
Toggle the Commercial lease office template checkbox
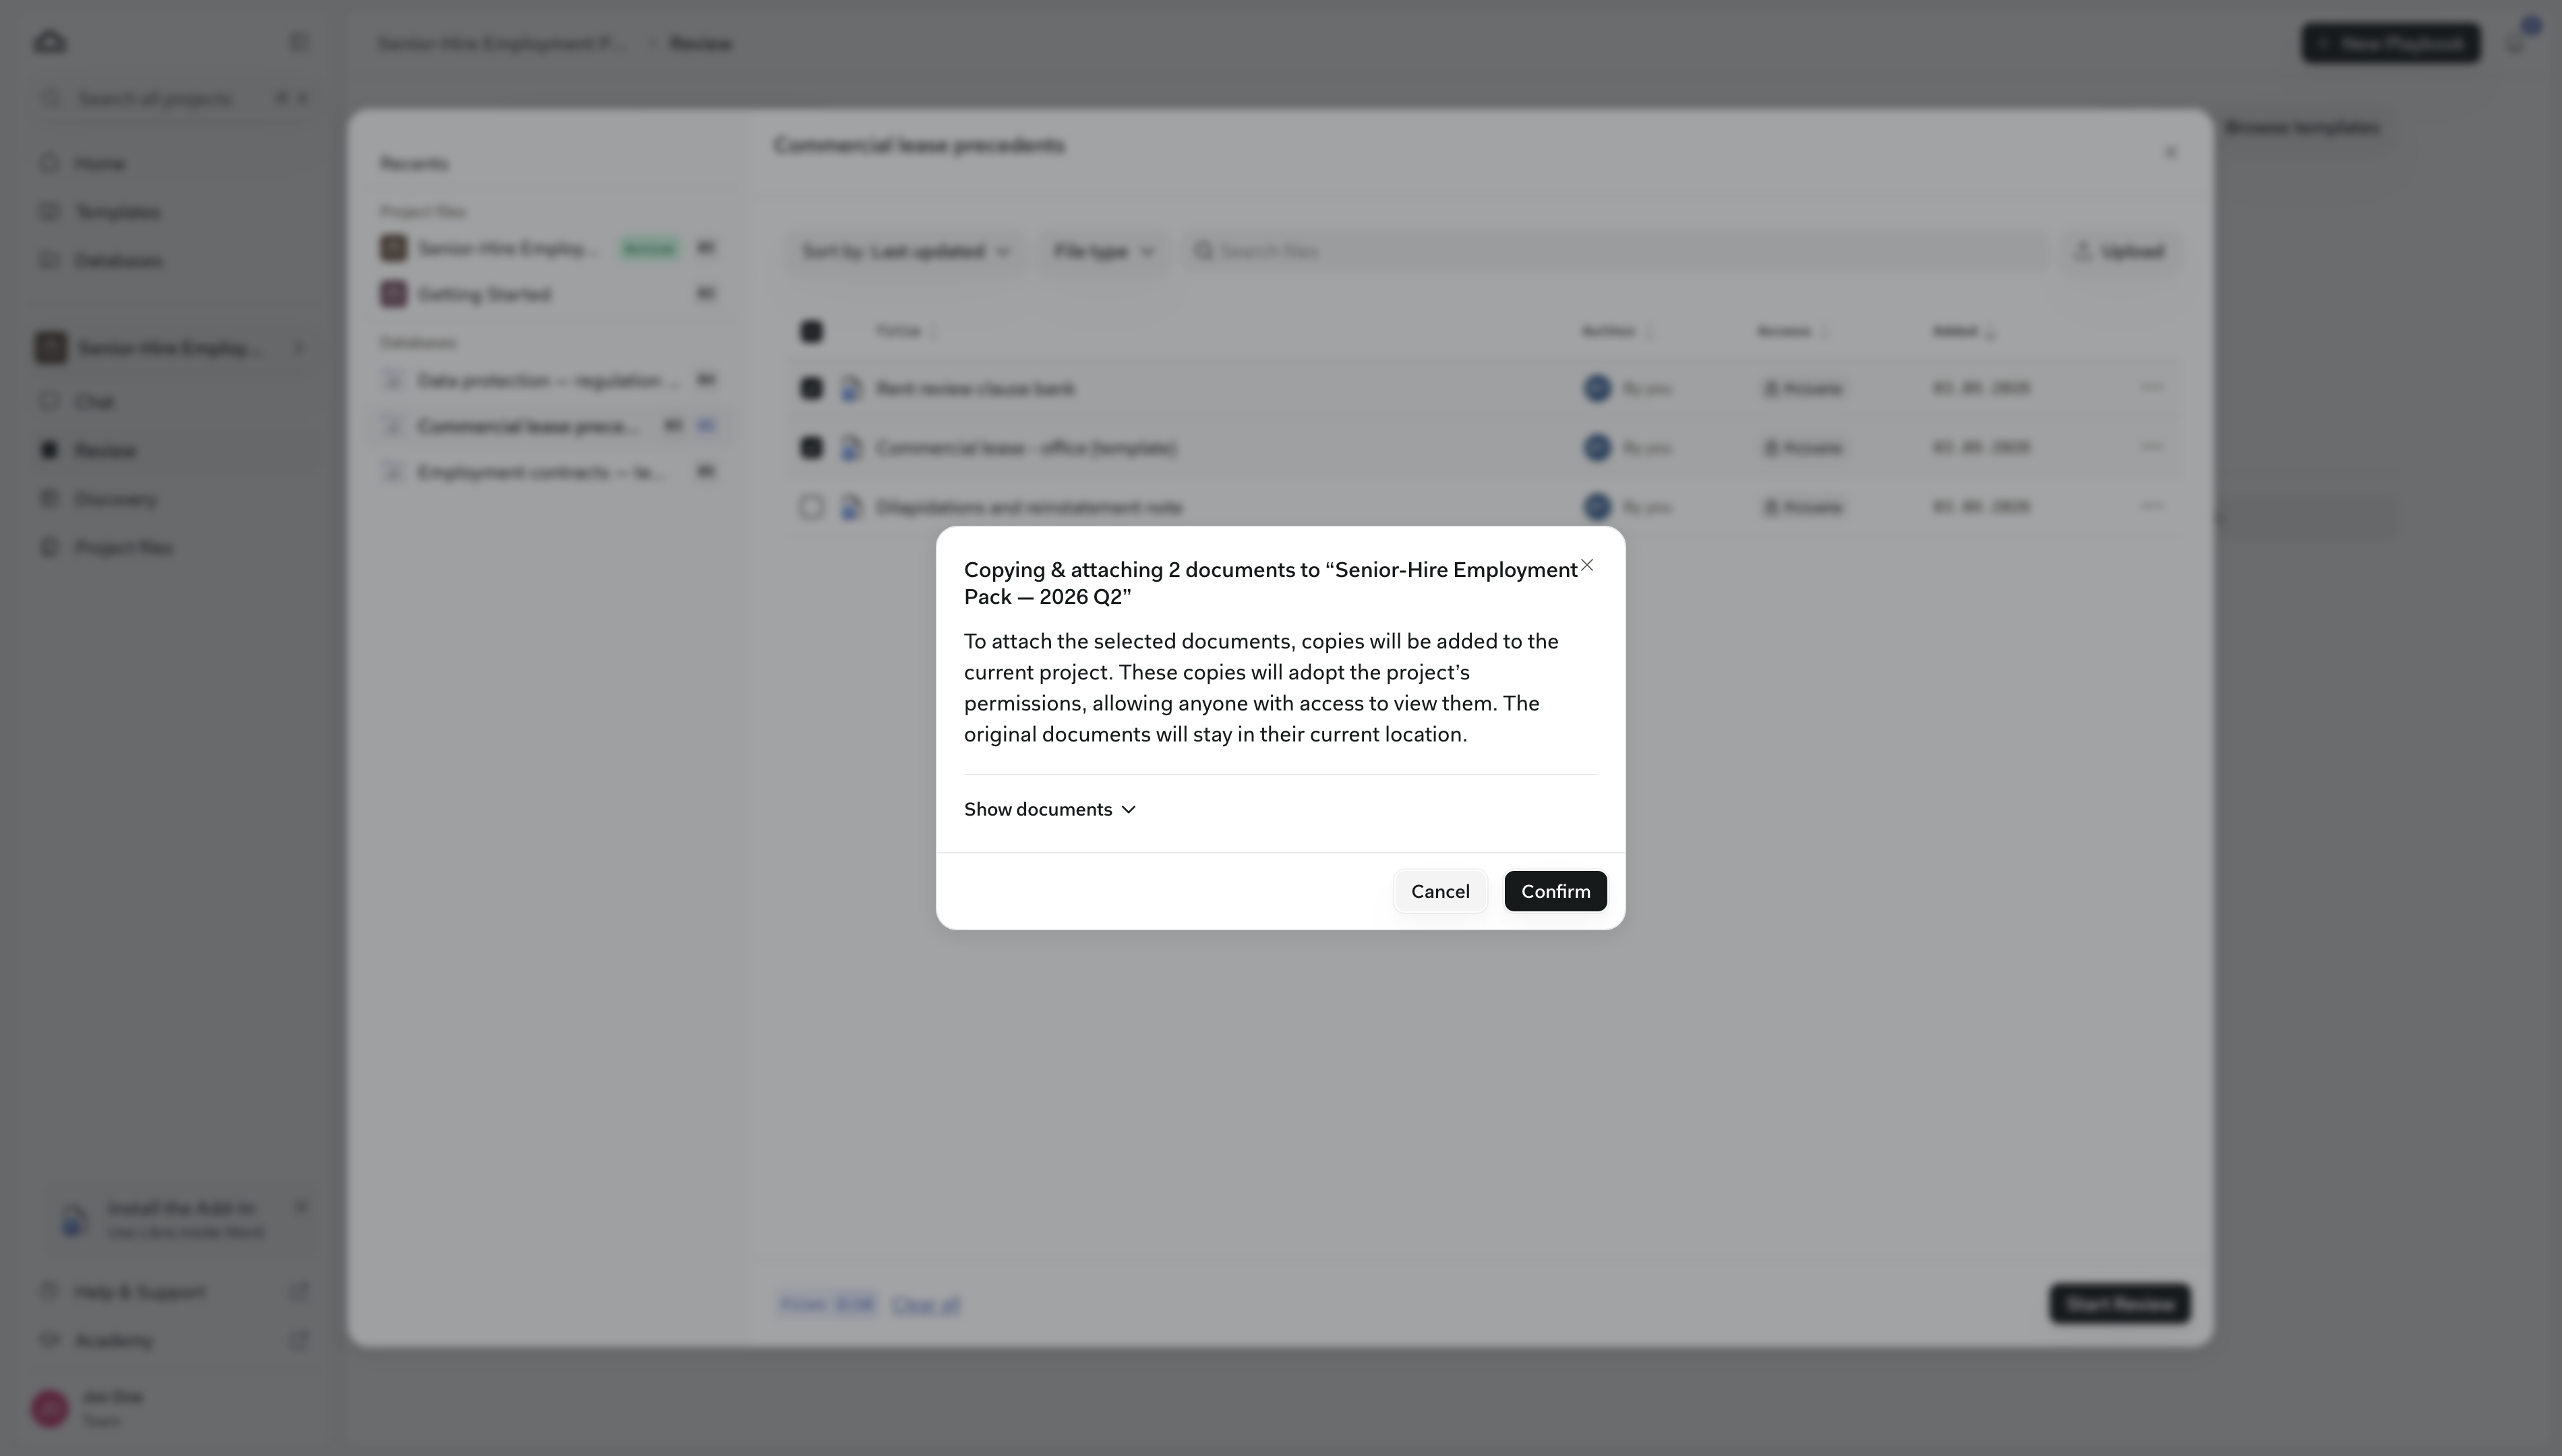[x=811, y=447]
